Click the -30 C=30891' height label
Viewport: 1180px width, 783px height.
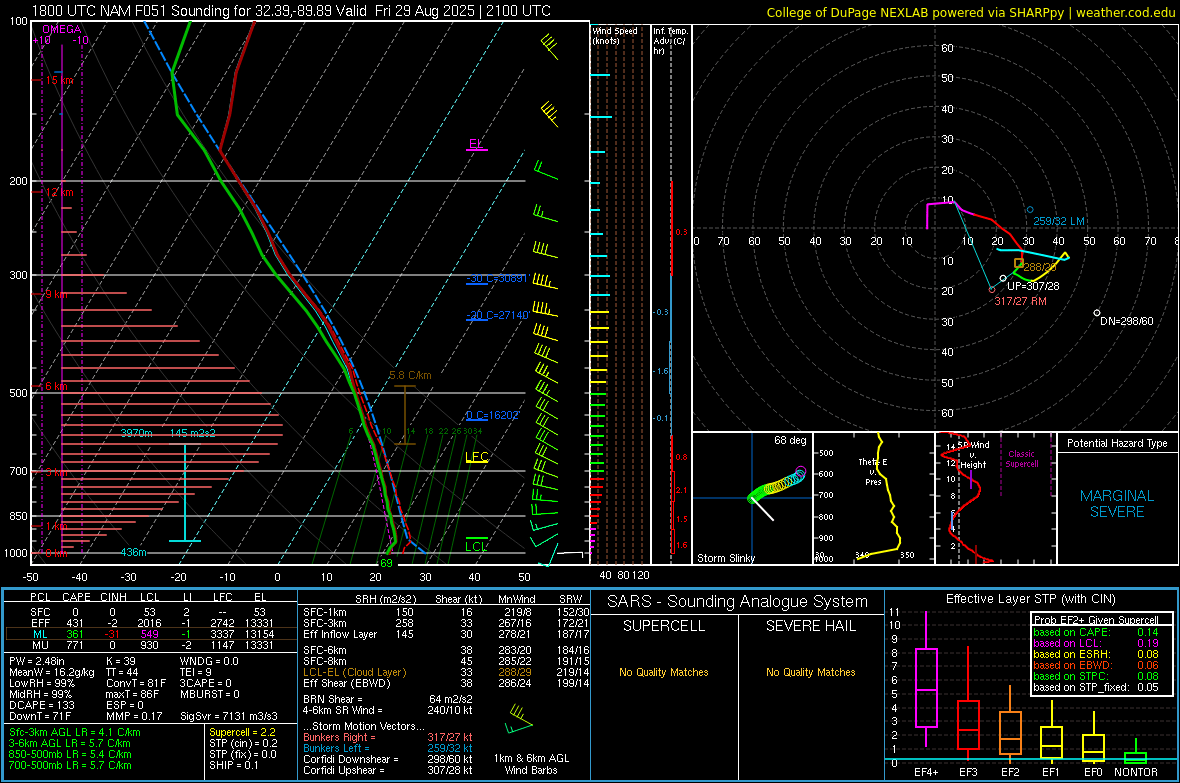click(497, 278)
